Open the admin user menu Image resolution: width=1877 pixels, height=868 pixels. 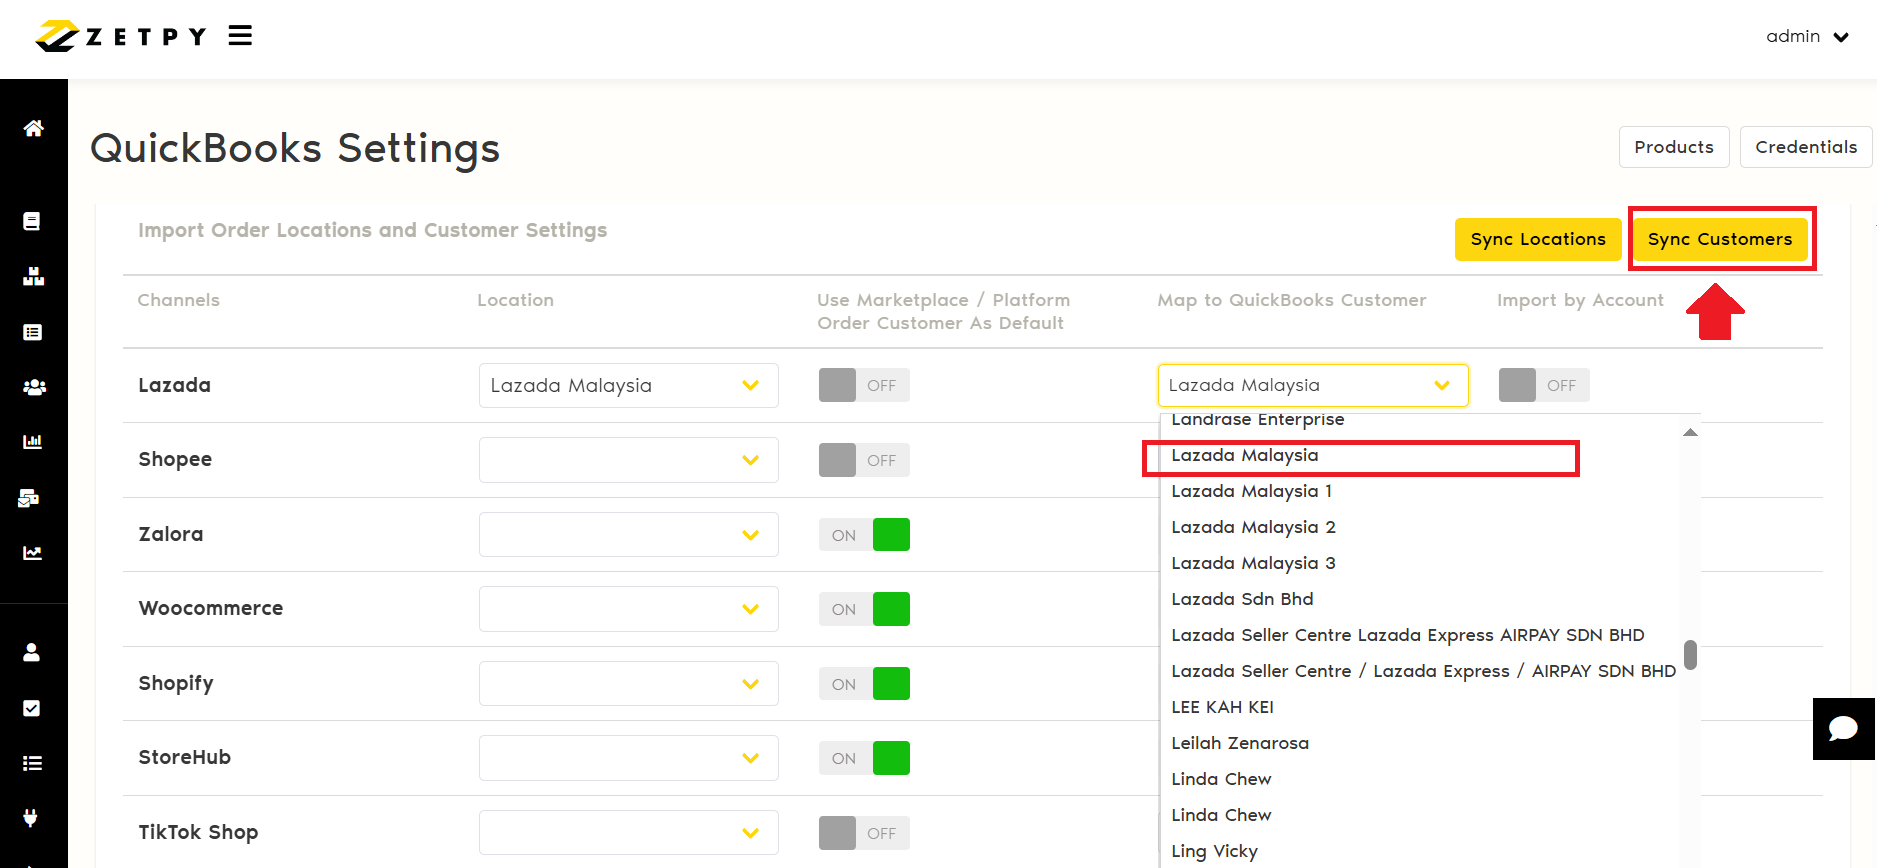coord(1806,37)
